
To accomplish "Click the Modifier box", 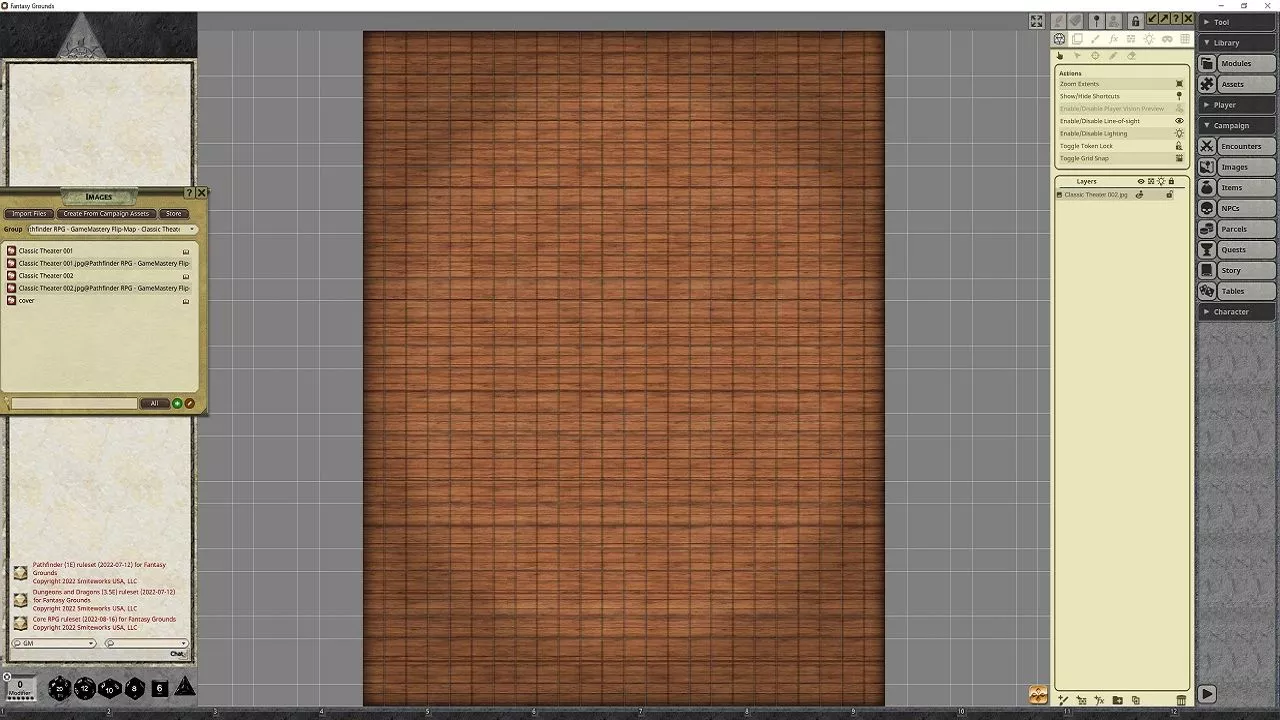I will pos(19,687).
